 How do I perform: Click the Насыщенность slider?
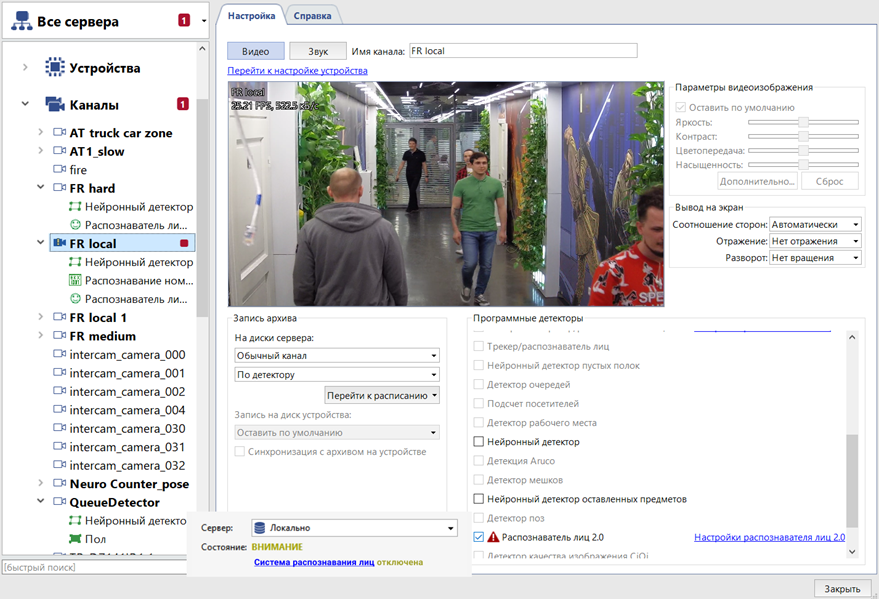(803, 165)
